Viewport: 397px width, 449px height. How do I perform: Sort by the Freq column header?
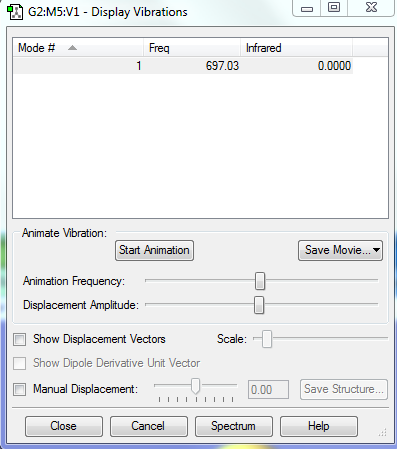point(192,48)
